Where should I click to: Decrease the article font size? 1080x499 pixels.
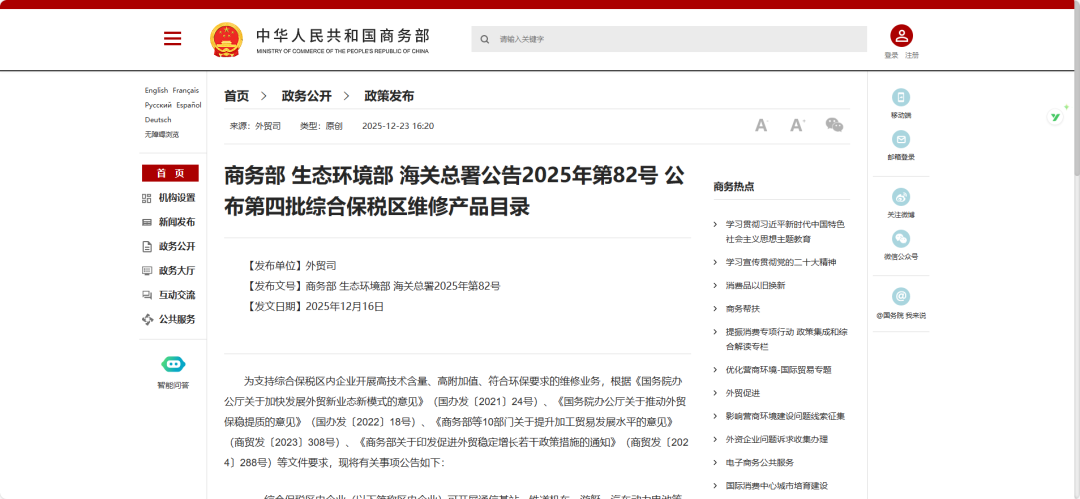pos(762,125)
